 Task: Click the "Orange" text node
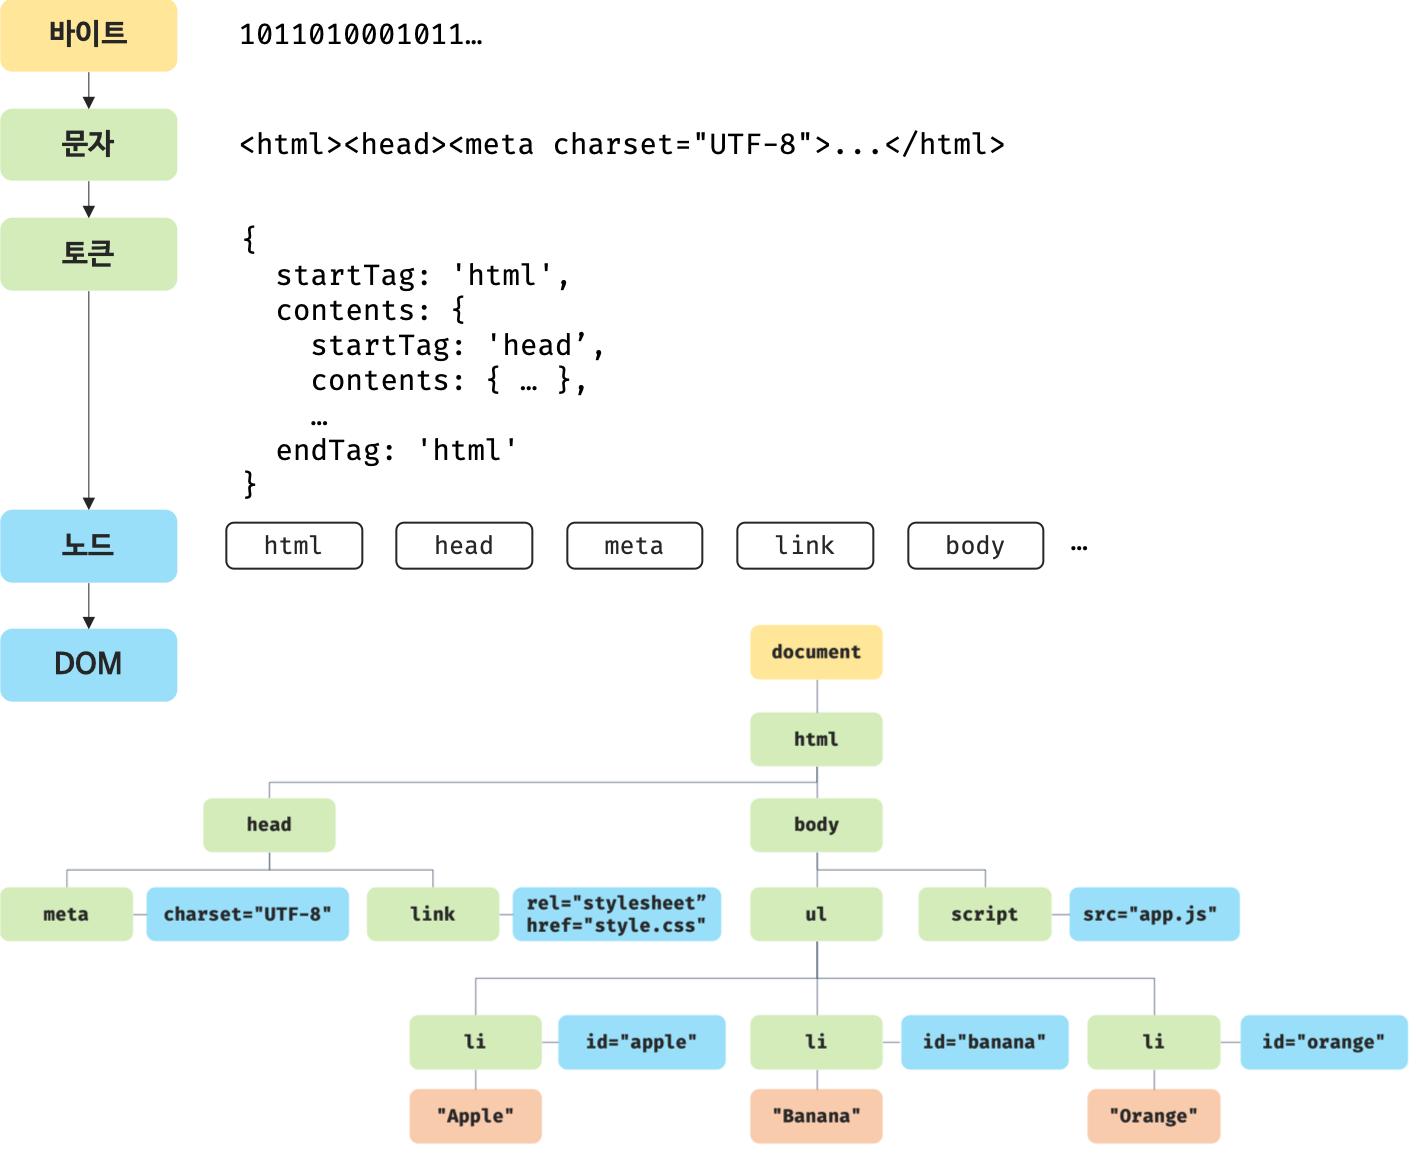[1154, 1116]
